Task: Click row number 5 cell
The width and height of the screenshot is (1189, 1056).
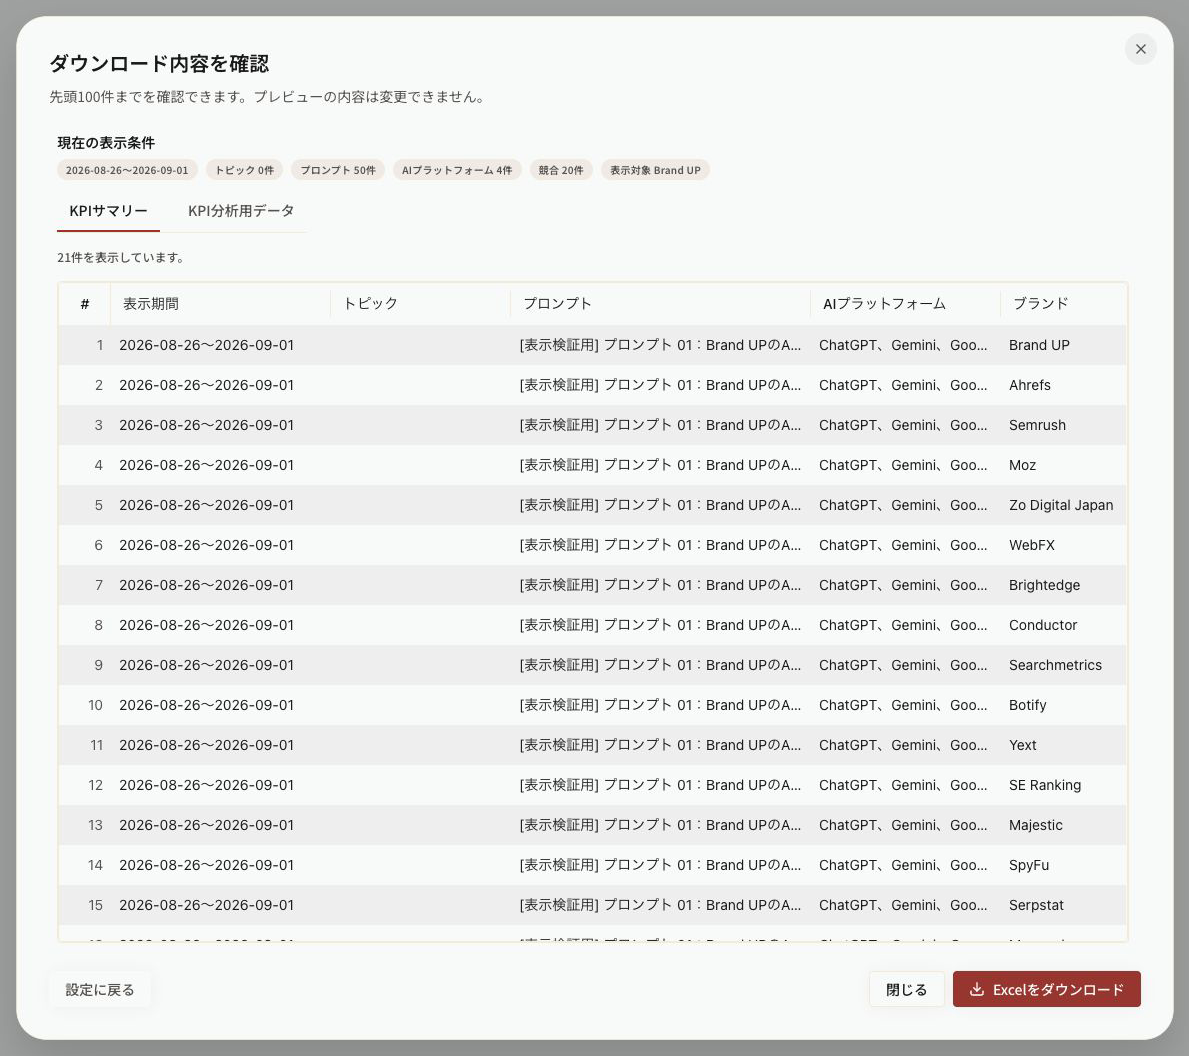Action: (85, 505)
